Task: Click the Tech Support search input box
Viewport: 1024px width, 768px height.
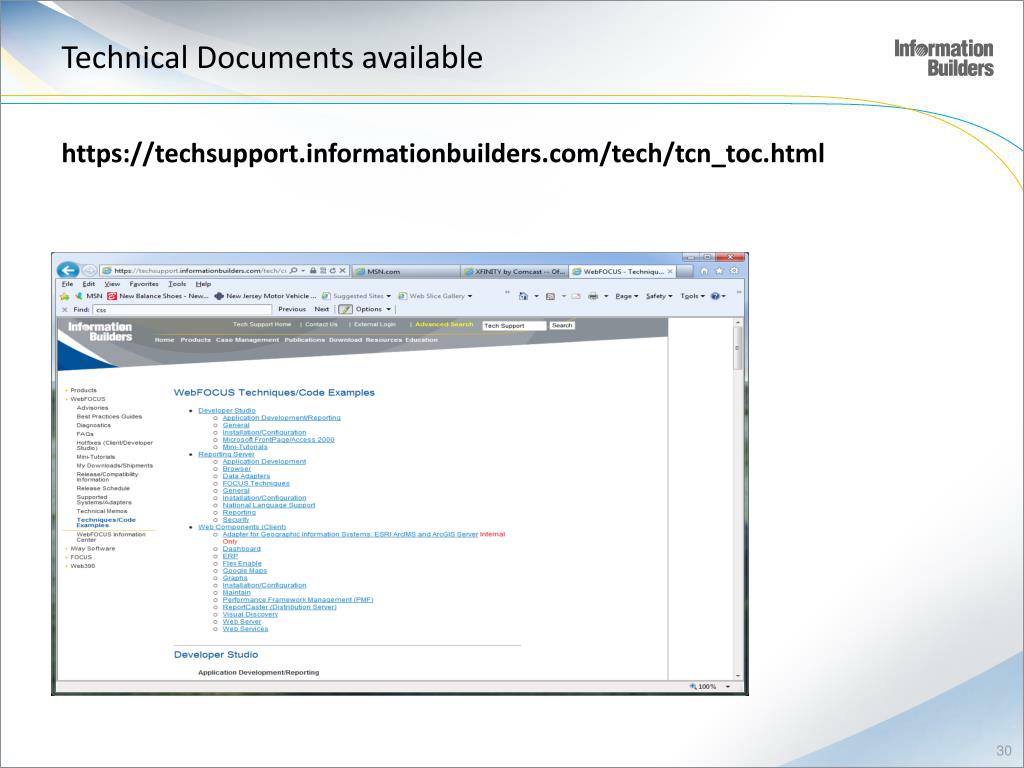Action: click(x=514, y=325)
